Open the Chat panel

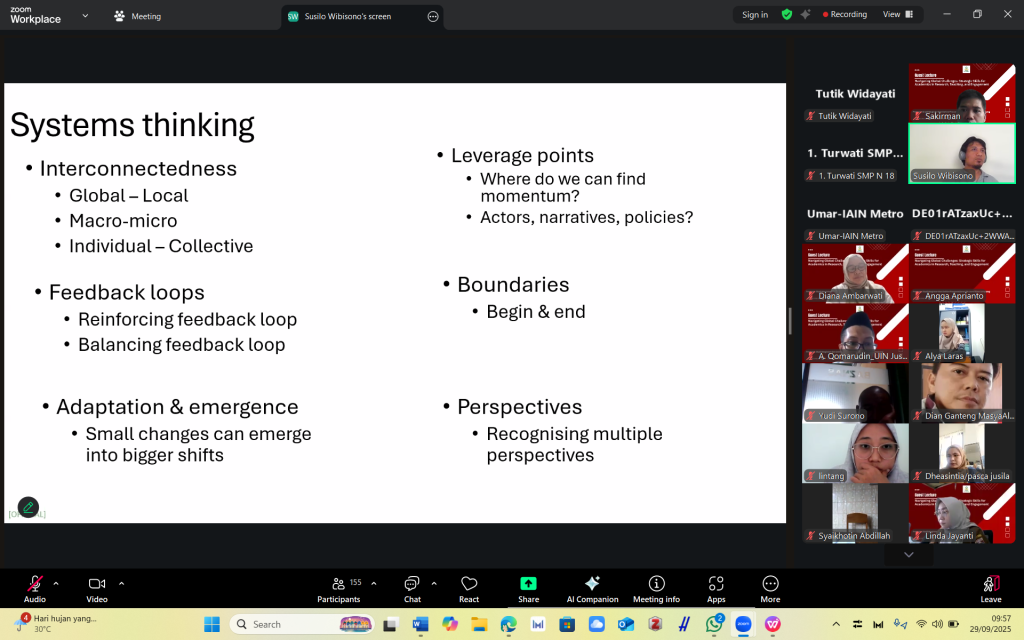point(412,588)
